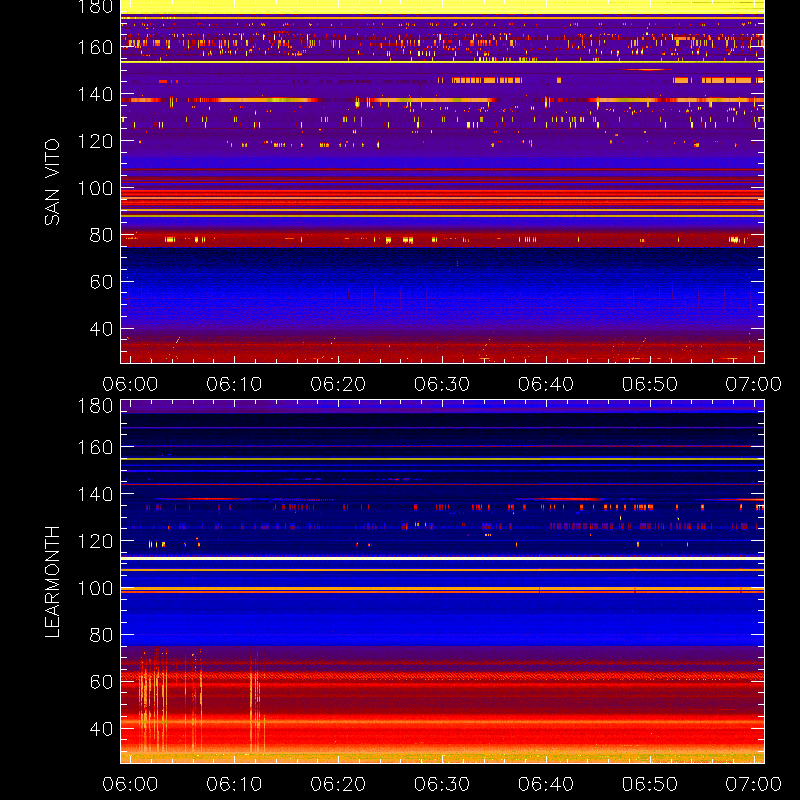Select the 100 label on San Vito axis
Image resolution: width=800 pixels, height=800 pixels.
coord(95,188)
